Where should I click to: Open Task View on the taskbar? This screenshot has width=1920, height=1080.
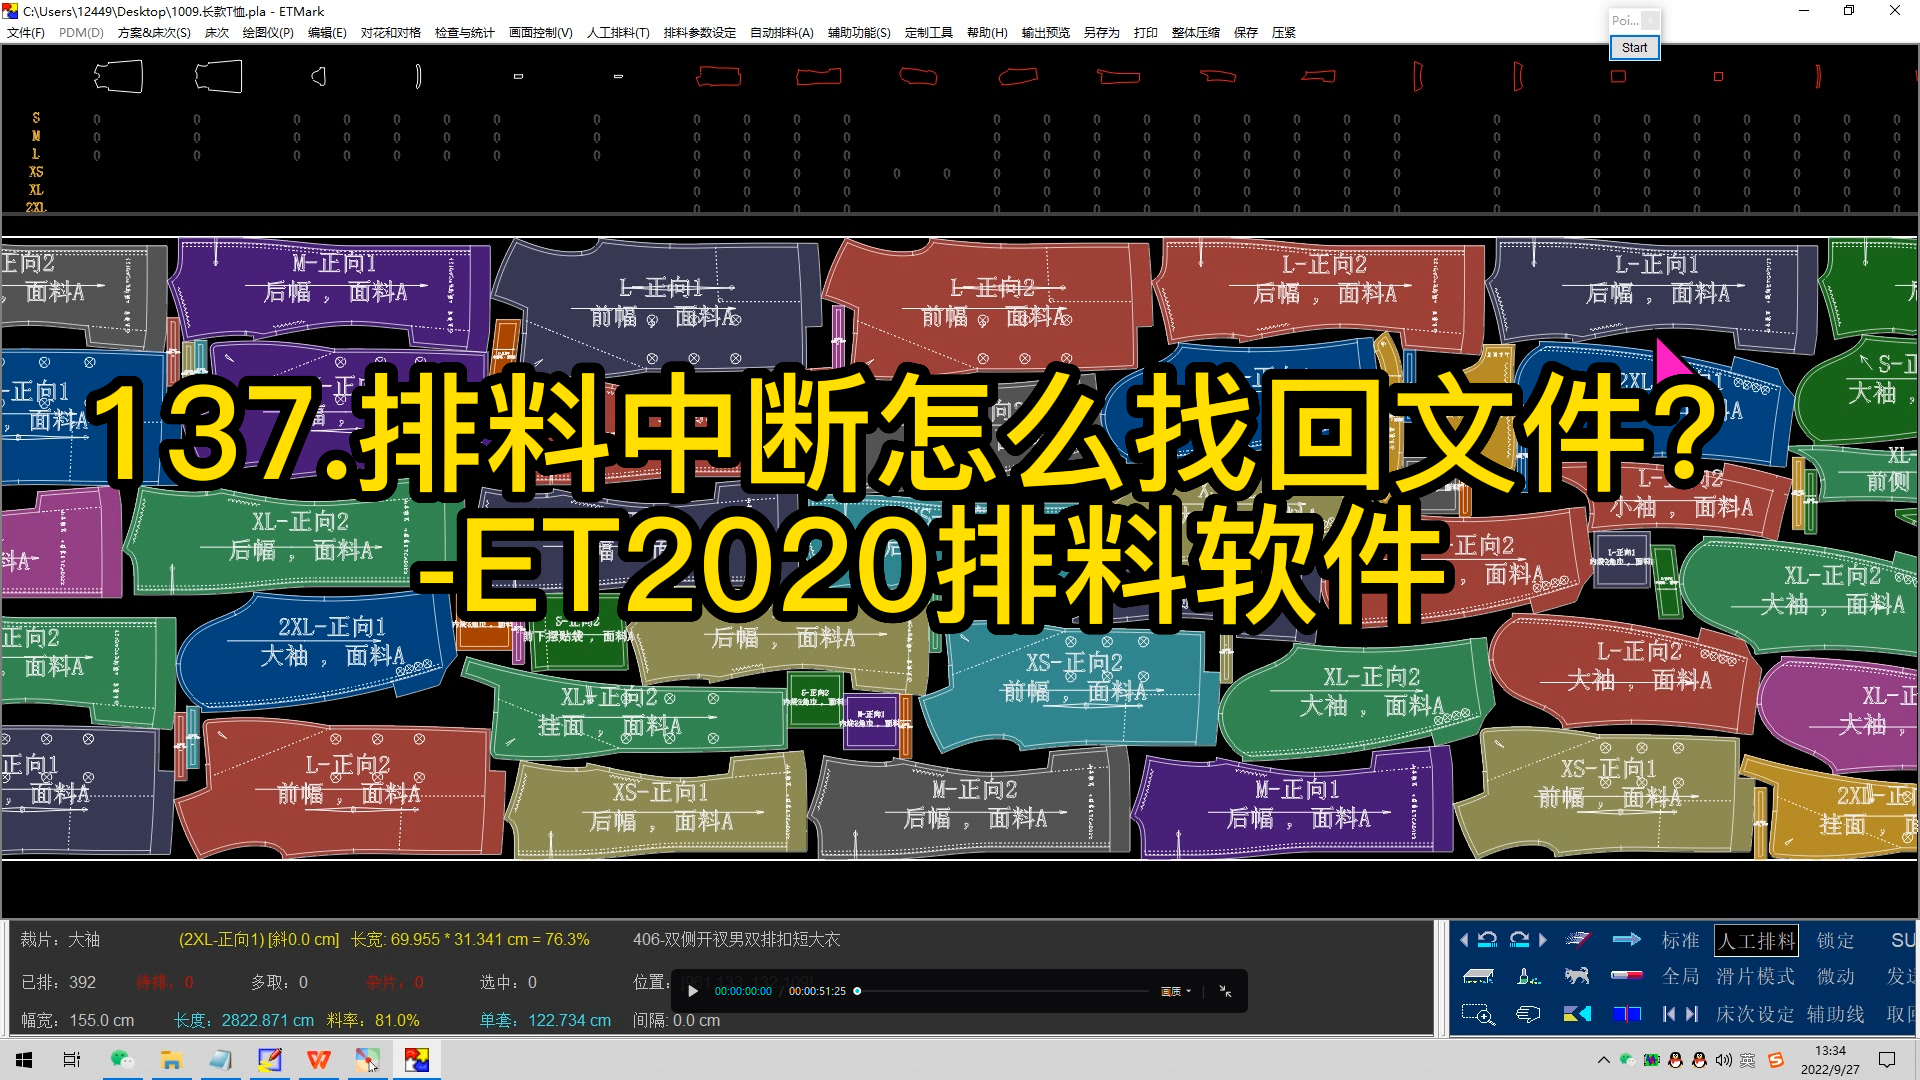[x=72, y=1060]
